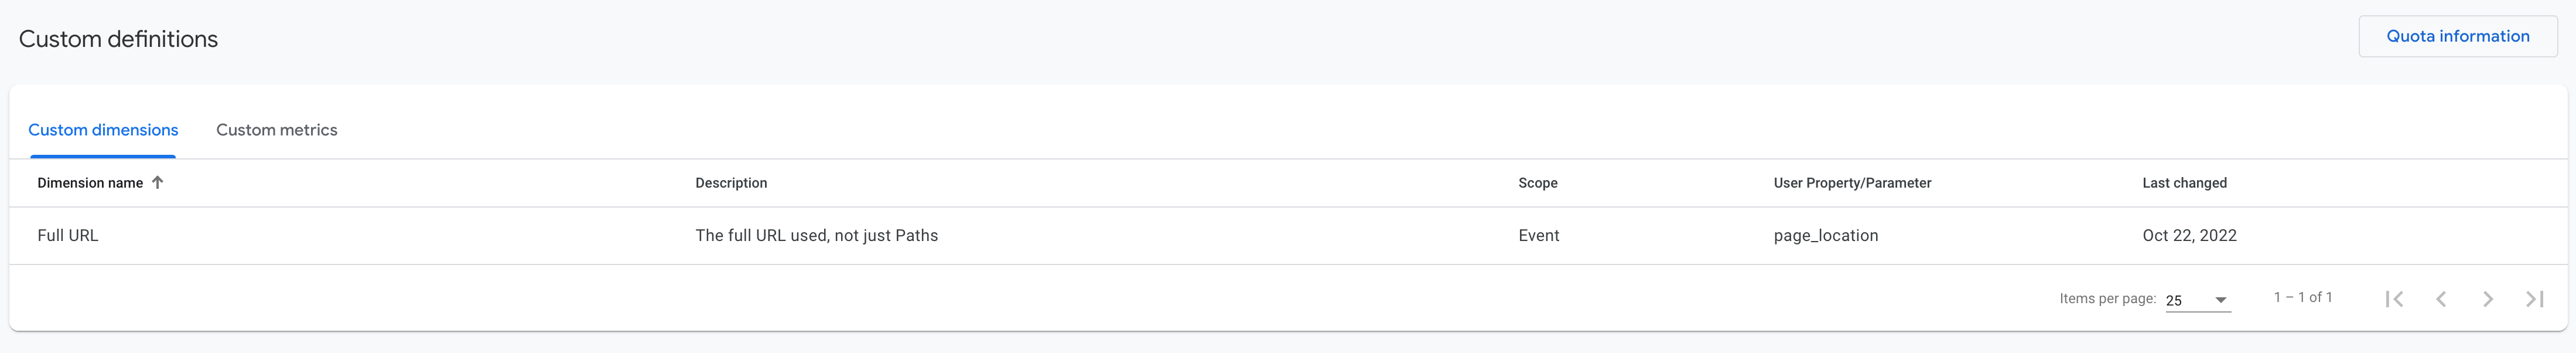Toggle sort order on Dimension name column
Image resolution: width=2576 pixels, height=353 pixels.
tap(98, 183)
